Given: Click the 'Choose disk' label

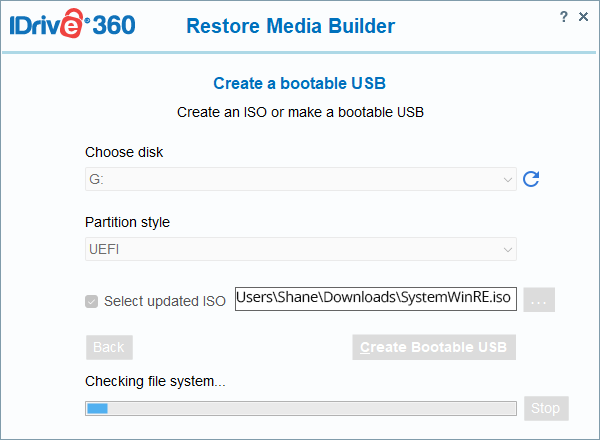Looking at the screenshot, I should 124,152.
